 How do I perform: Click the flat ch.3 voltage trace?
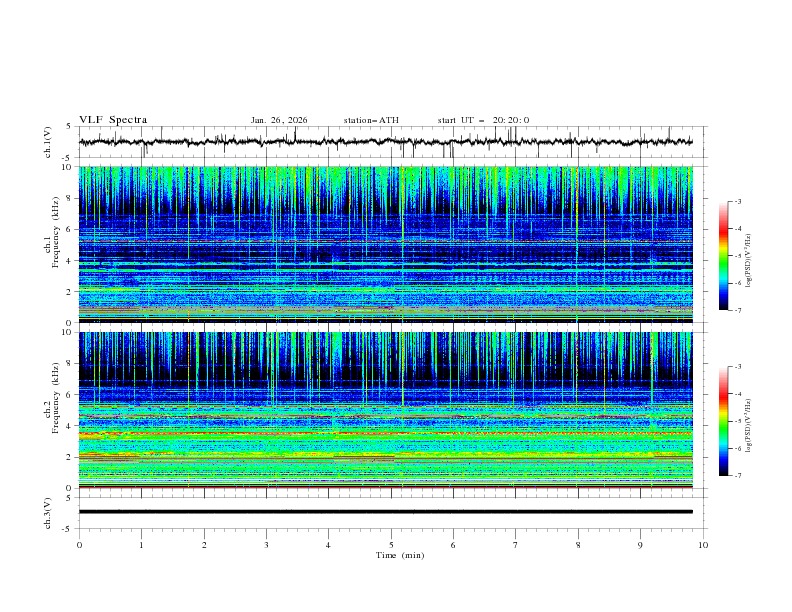[385, 512]
